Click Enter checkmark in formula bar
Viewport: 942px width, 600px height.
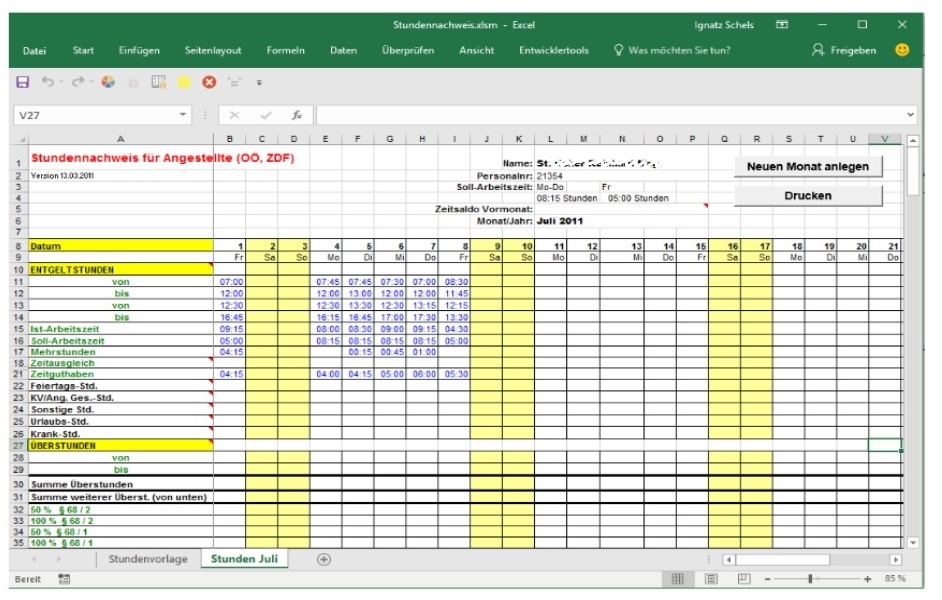(266, 115)
